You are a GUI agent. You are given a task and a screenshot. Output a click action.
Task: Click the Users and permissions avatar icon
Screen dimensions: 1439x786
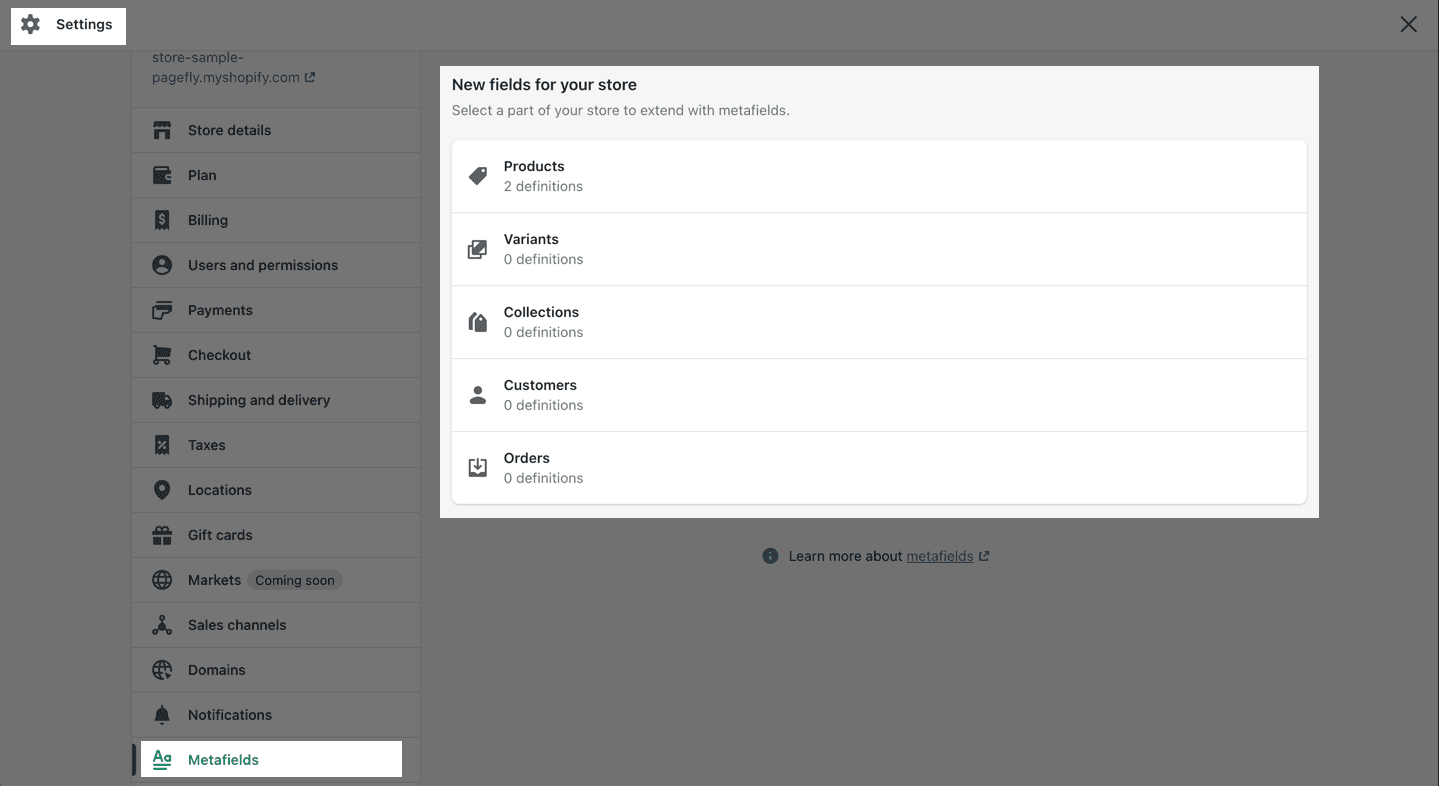(162, 265)
